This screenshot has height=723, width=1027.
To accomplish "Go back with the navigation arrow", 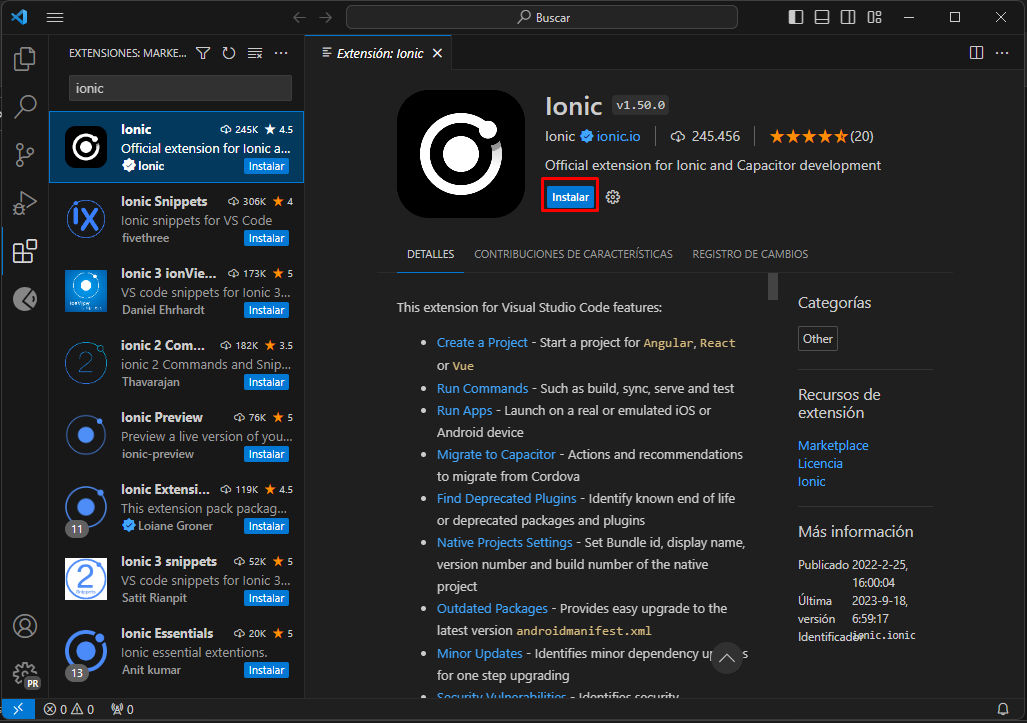I will tap(299, 18).
